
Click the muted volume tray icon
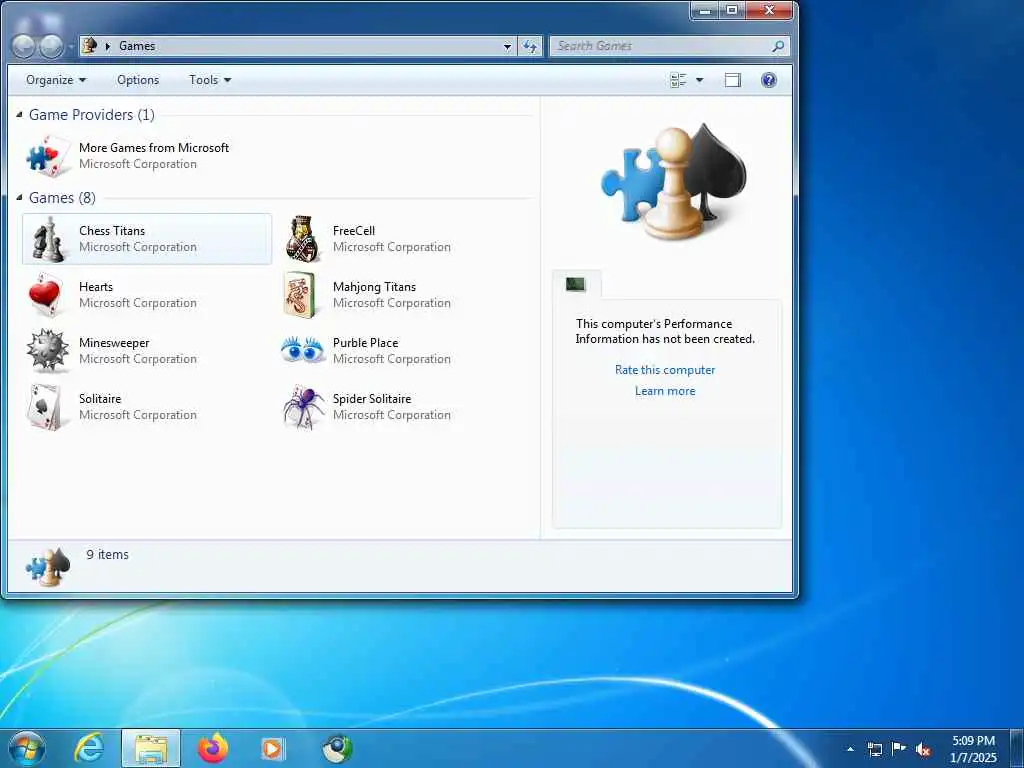tap(923, 750)
